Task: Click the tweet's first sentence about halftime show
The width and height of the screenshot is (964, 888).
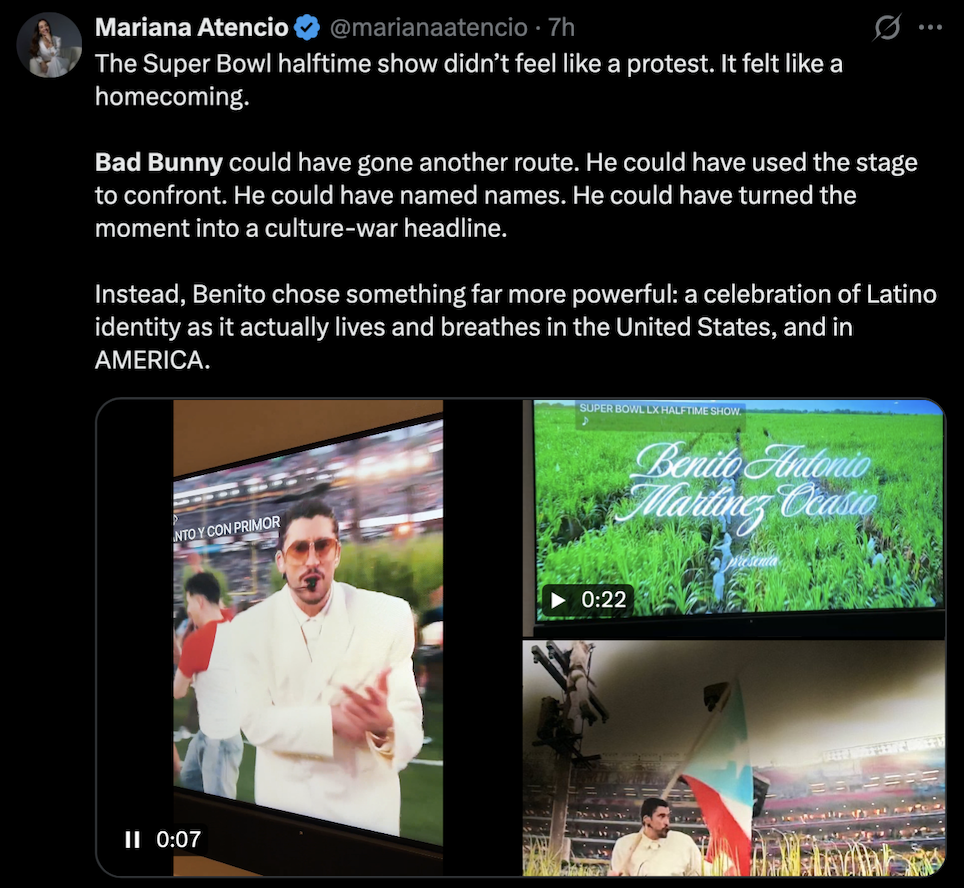Action: [468, 64]
